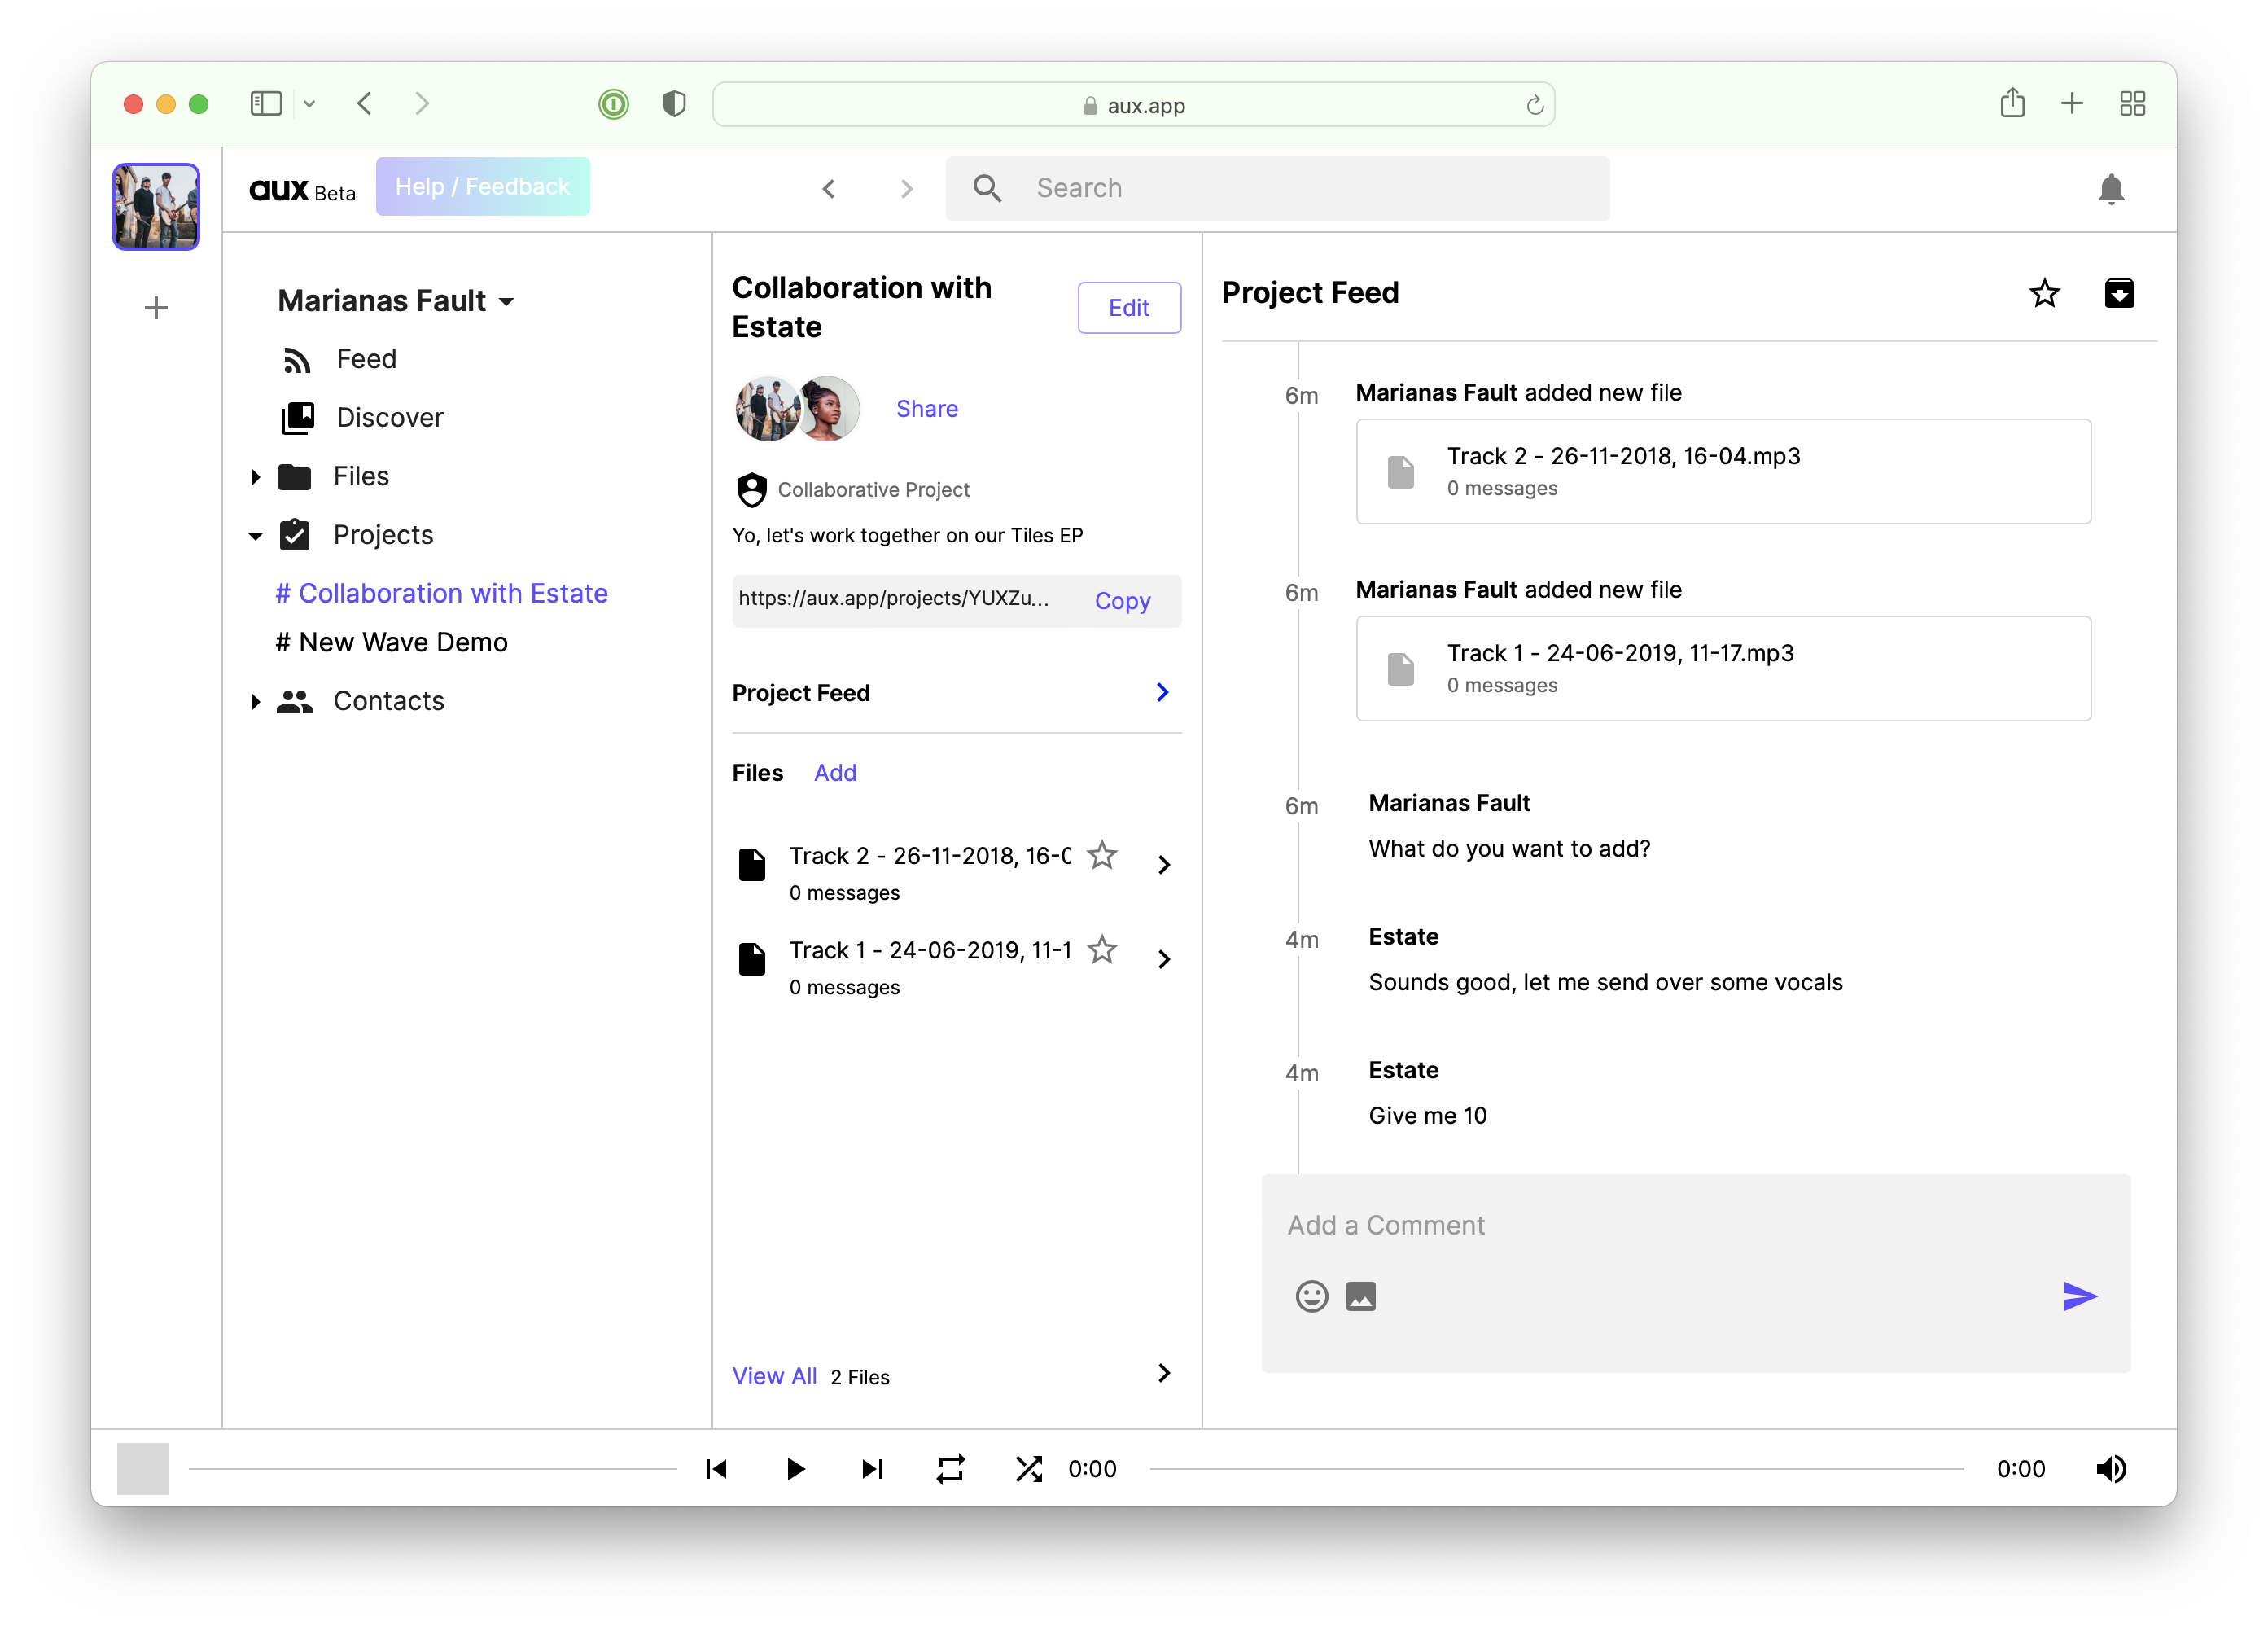This screenshot has width=2268, height=1627.
Task: Collapse the Projects tree section
Action: coord(256,536)
